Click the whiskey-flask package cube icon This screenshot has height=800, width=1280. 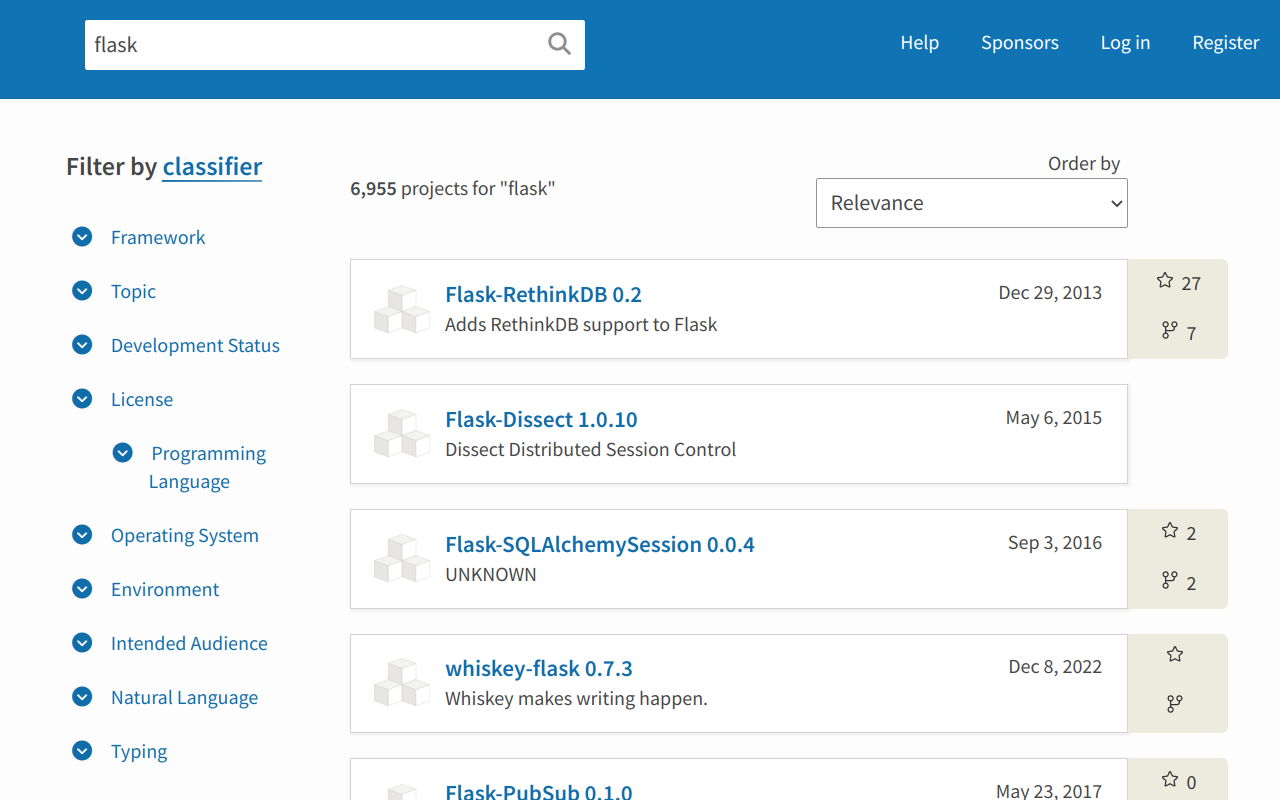pos(401,683)
